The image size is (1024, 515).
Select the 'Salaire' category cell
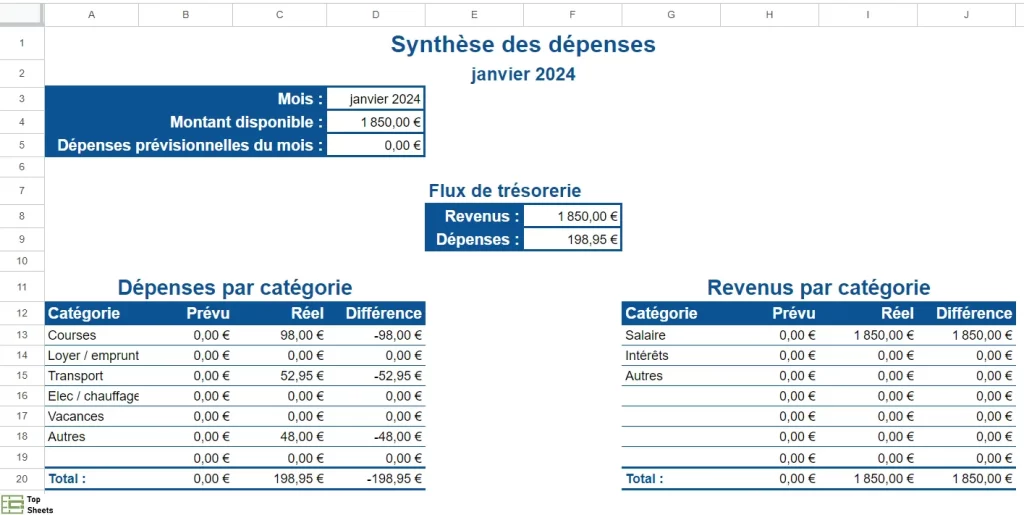(x=671, y=335)
